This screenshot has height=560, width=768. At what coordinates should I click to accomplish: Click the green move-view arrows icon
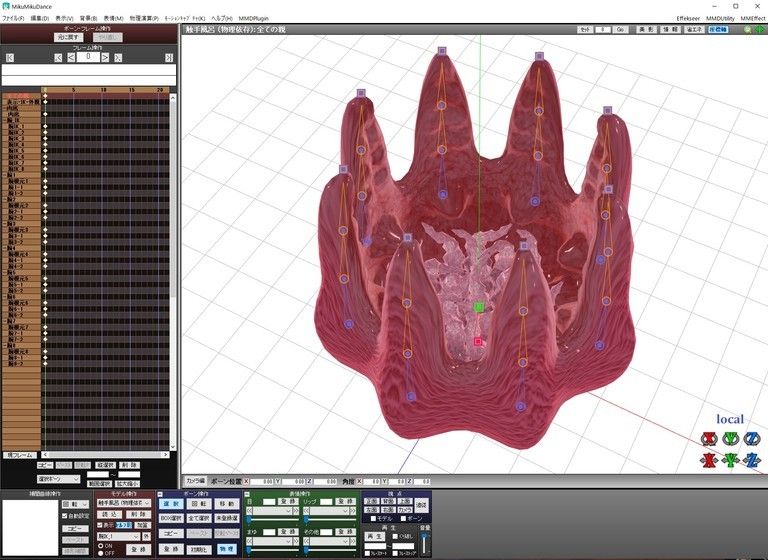(x=760, y=29)
